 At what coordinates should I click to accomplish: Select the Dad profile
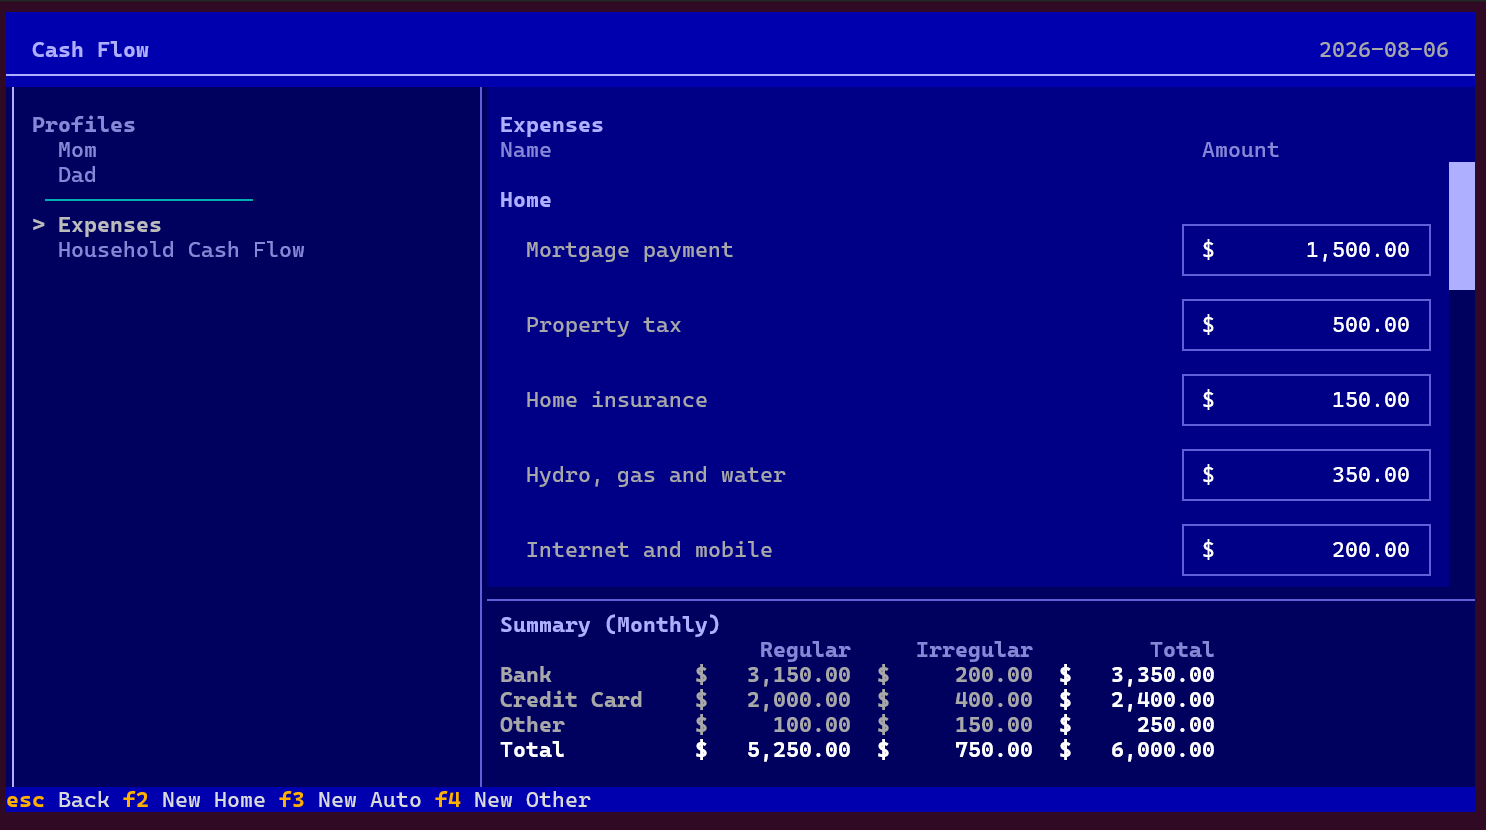click(77, 175)
